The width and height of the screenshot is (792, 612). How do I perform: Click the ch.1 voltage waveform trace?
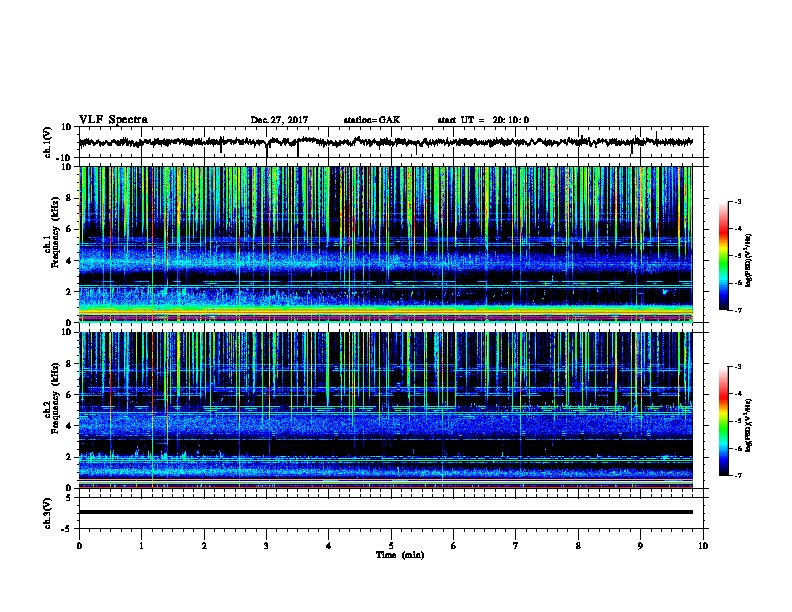pos(386,142)
